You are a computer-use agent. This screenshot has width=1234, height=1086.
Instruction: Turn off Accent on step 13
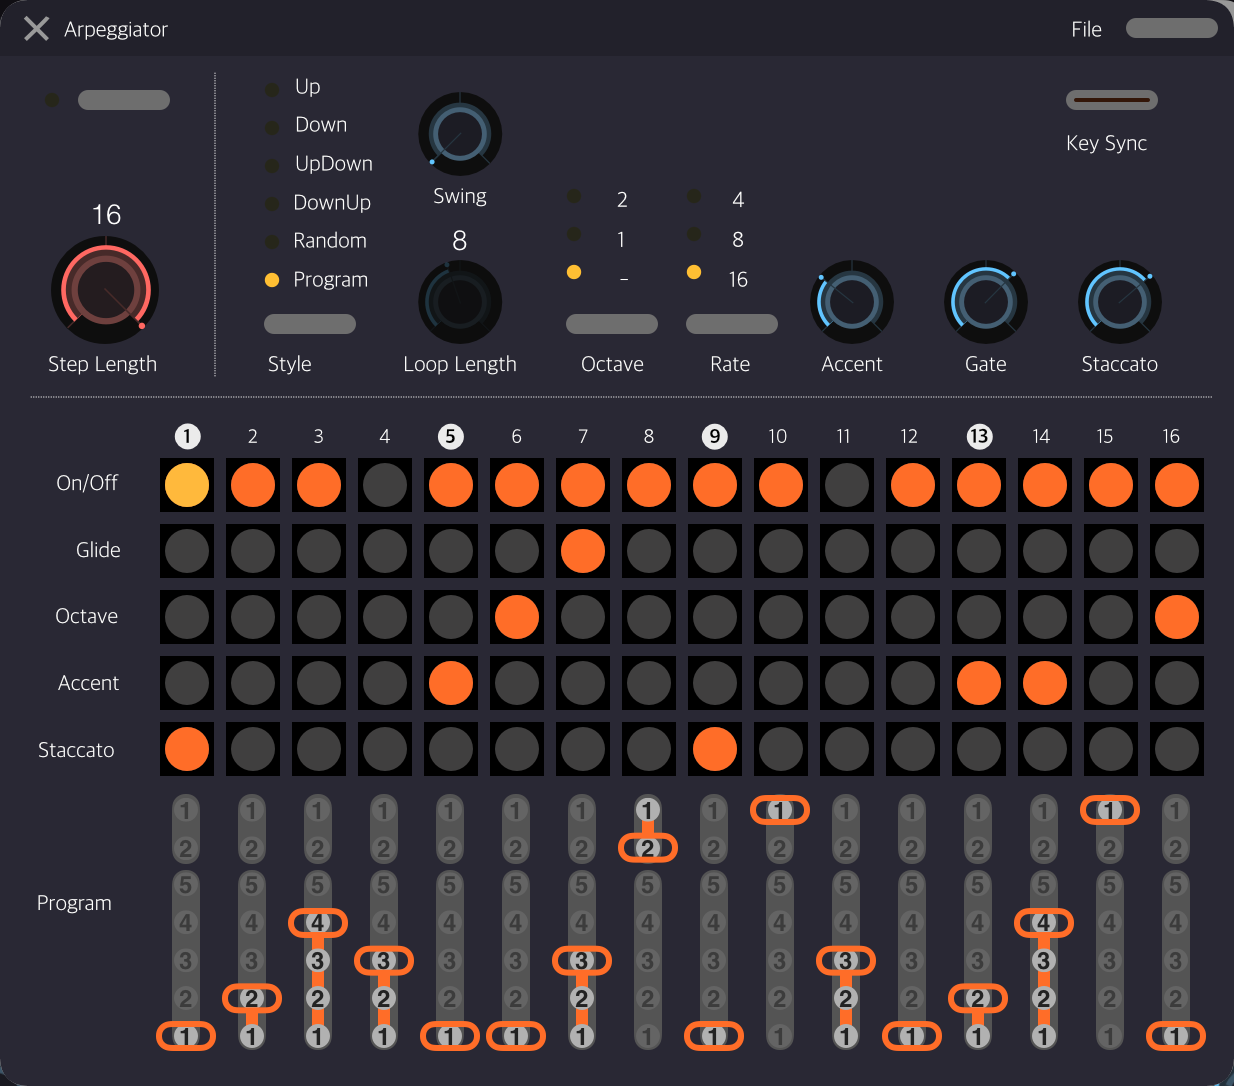pyautogui.click(x=979, y=683)
